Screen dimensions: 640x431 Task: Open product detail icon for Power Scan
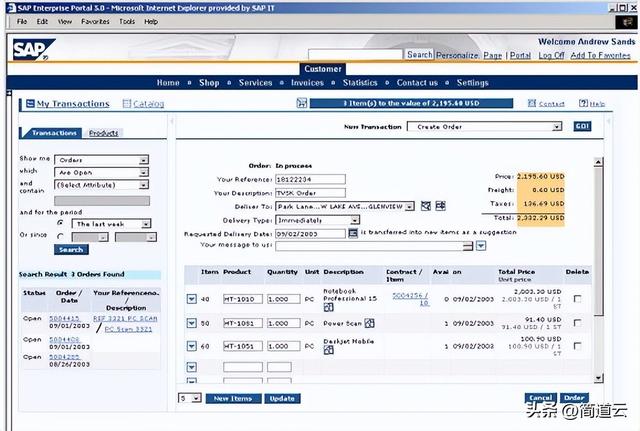(369, 323)
